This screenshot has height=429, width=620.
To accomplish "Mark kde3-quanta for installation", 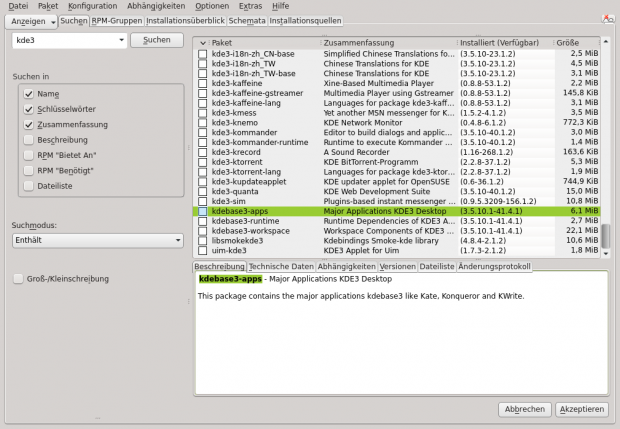I will tap(202, 192).
